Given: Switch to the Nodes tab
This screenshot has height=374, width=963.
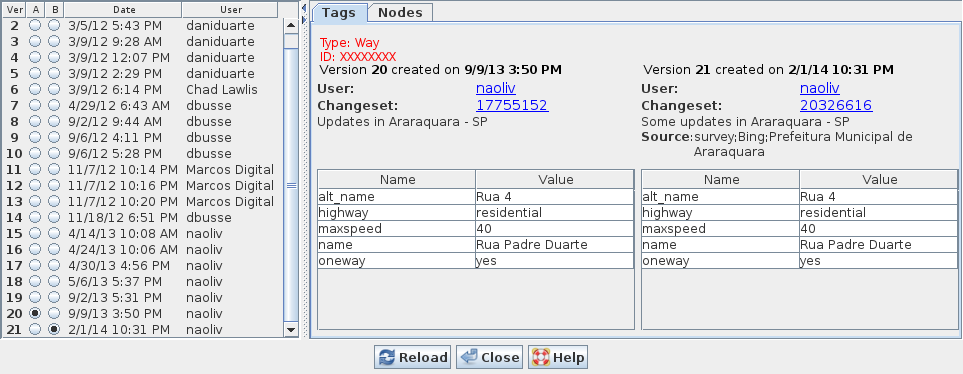Looking at the screenshot, I should 400,13.
